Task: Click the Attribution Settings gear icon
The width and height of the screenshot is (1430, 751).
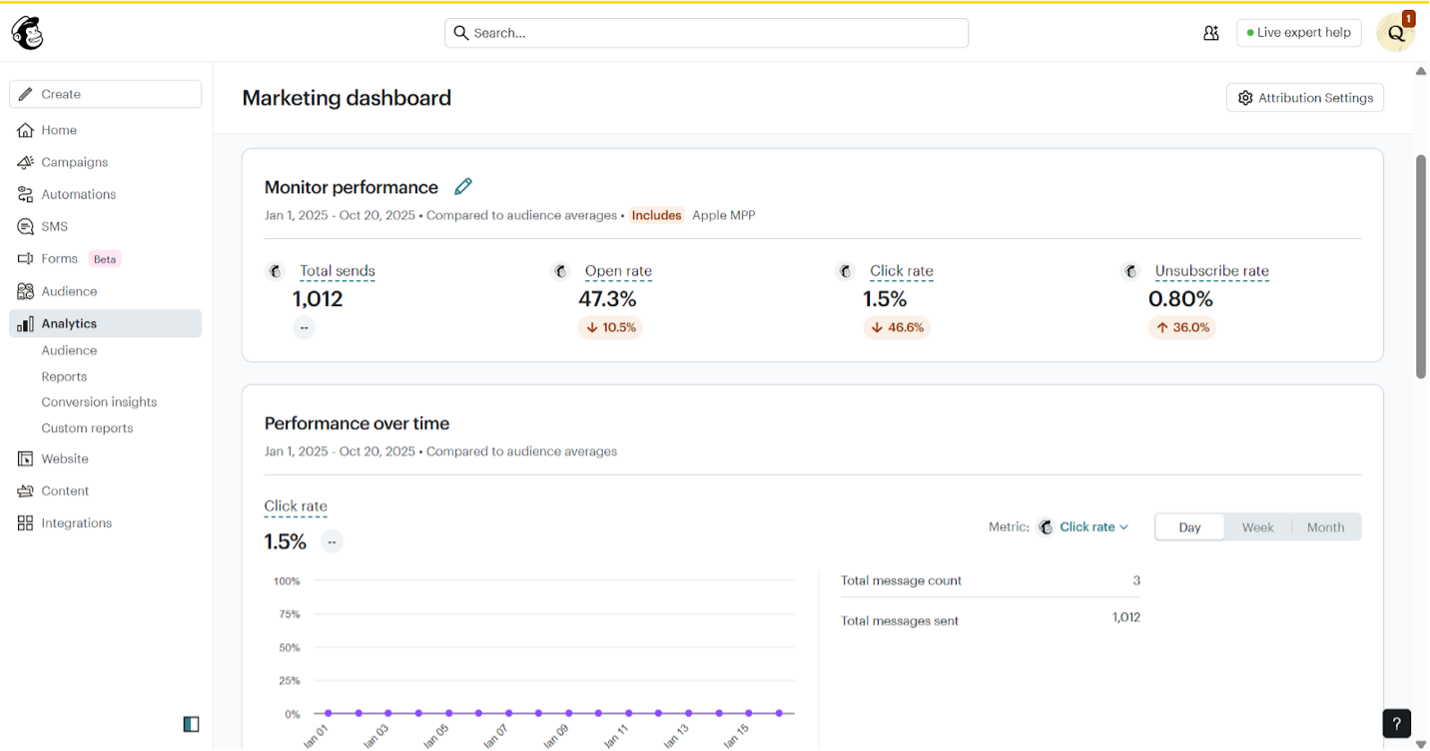Action: point(1245,98)
